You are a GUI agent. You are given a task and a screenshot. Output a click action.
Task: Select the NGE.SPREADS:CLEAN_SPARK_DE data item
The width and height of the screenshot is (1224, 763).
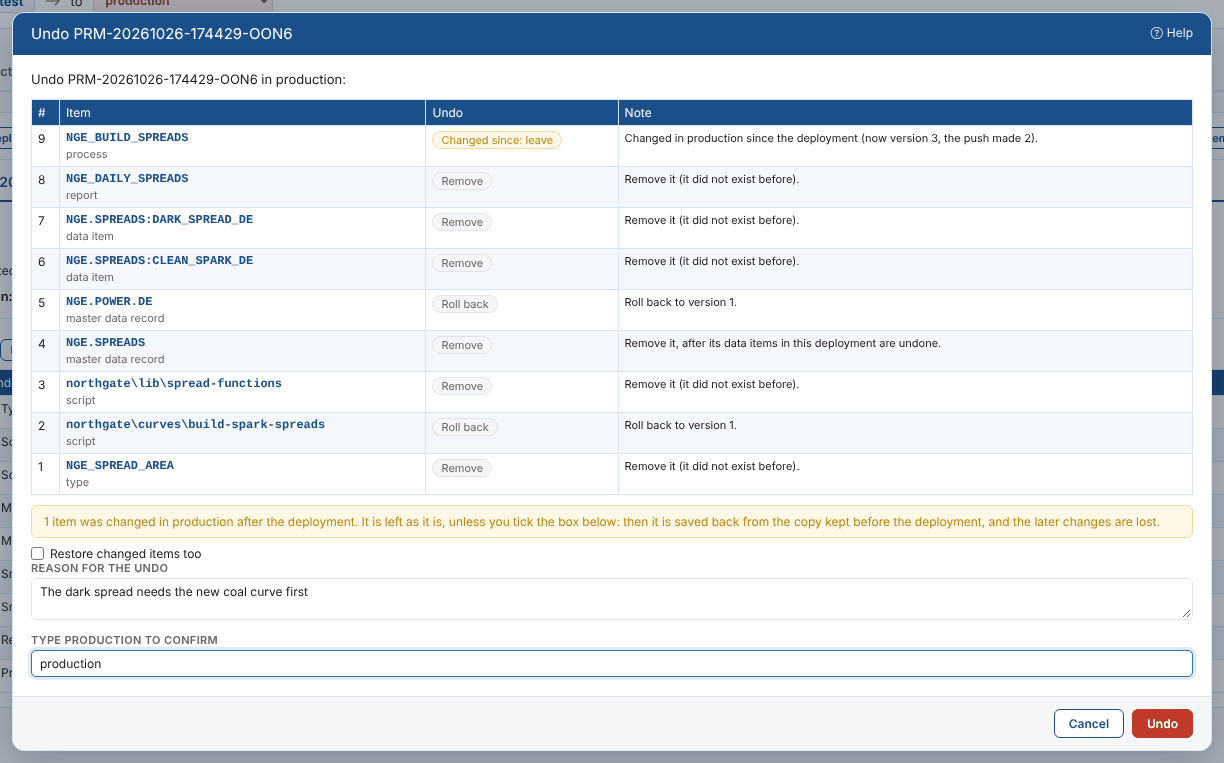pyautogui.click(x=159, y=260)
